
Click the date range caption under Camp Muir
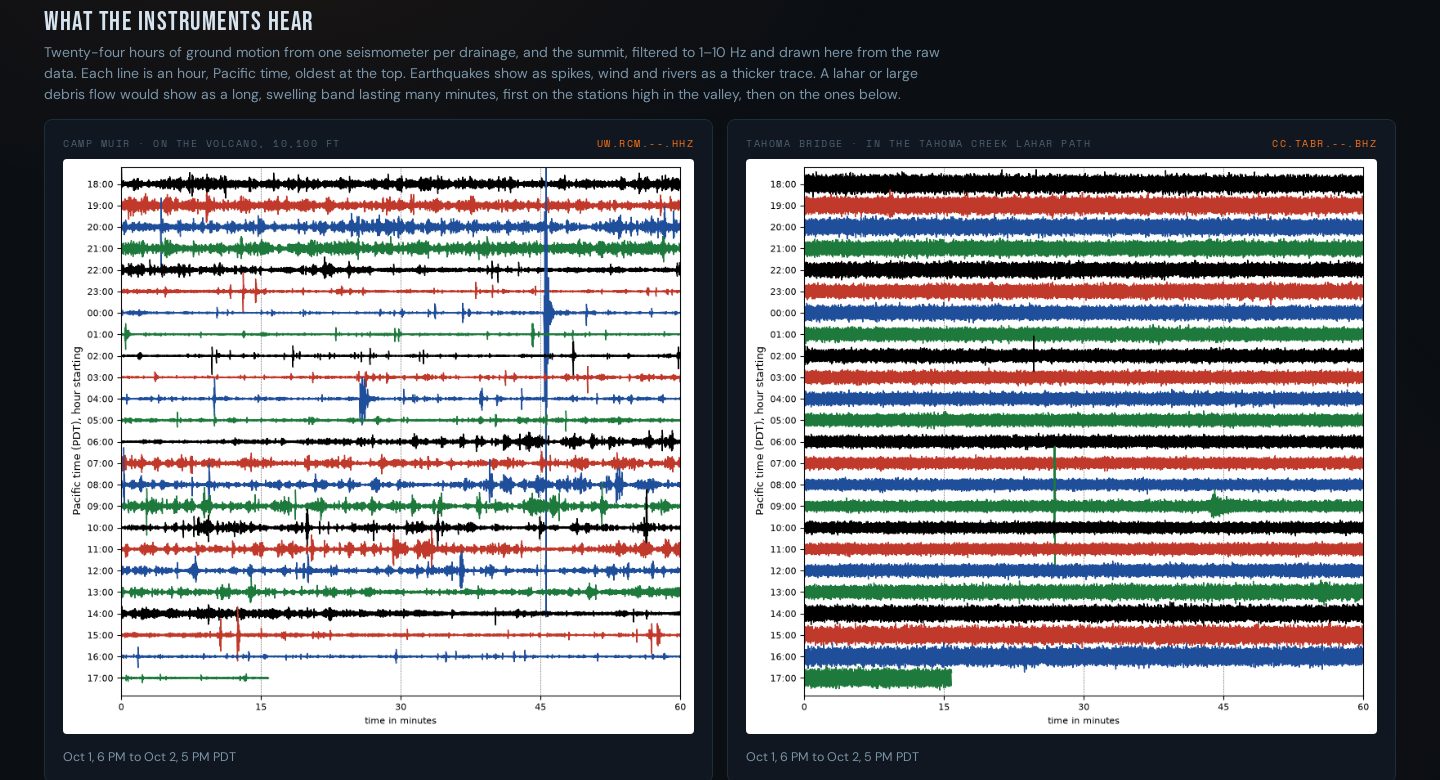pos(150,757)
